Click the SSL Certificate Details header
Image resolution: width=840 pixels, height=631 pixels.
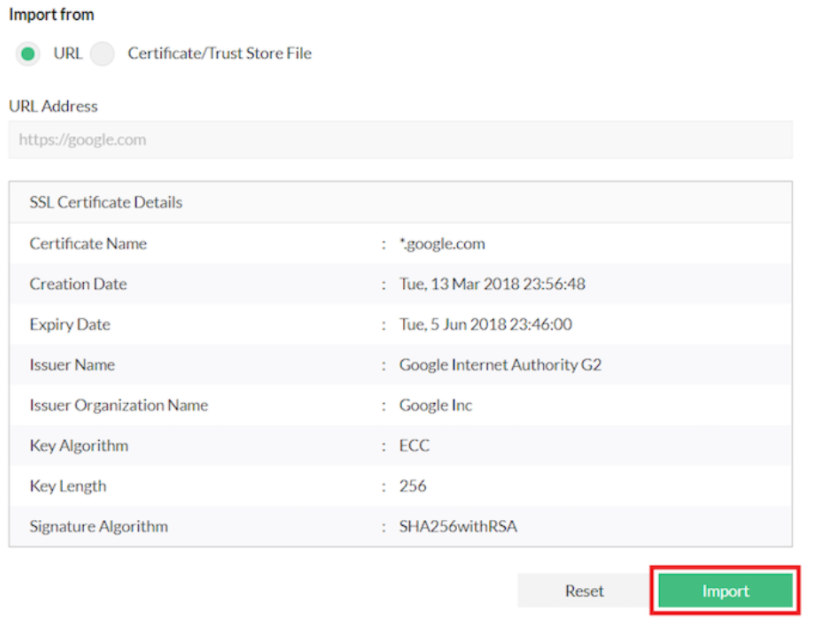tap(106, 202)
